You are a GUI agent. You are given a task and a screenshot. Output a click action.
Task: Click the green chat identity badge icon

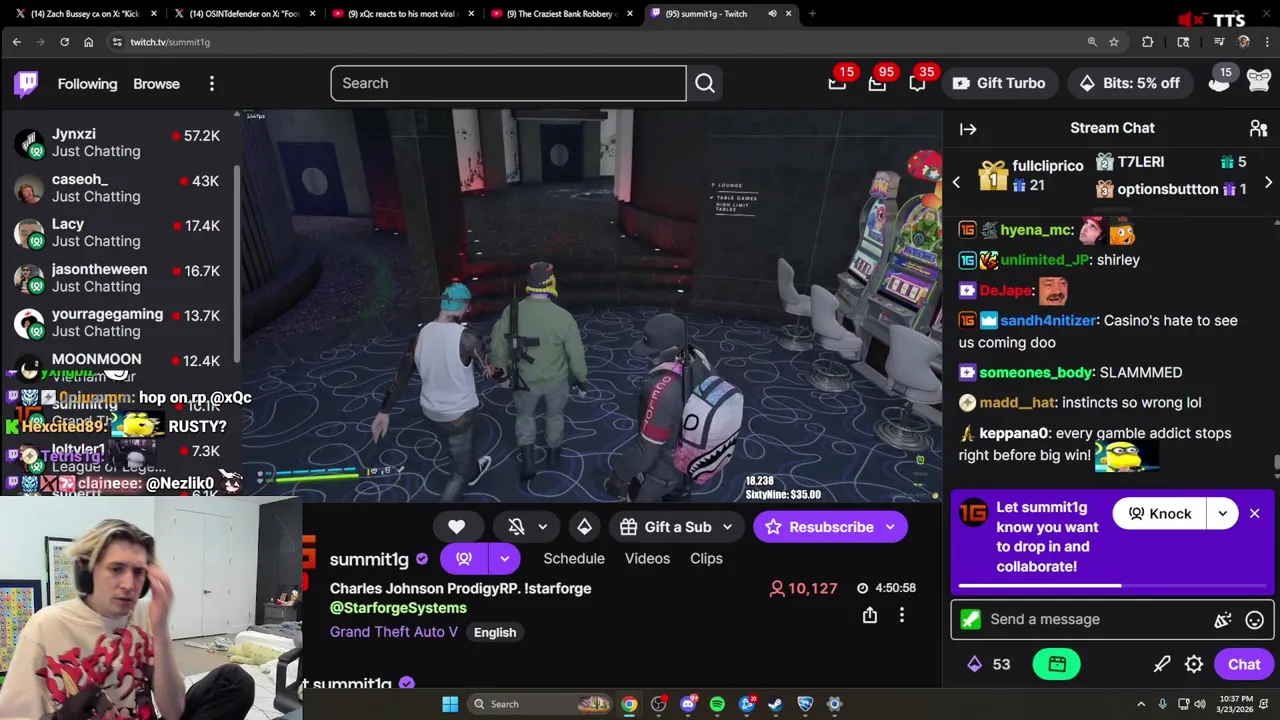click(970, 619)
